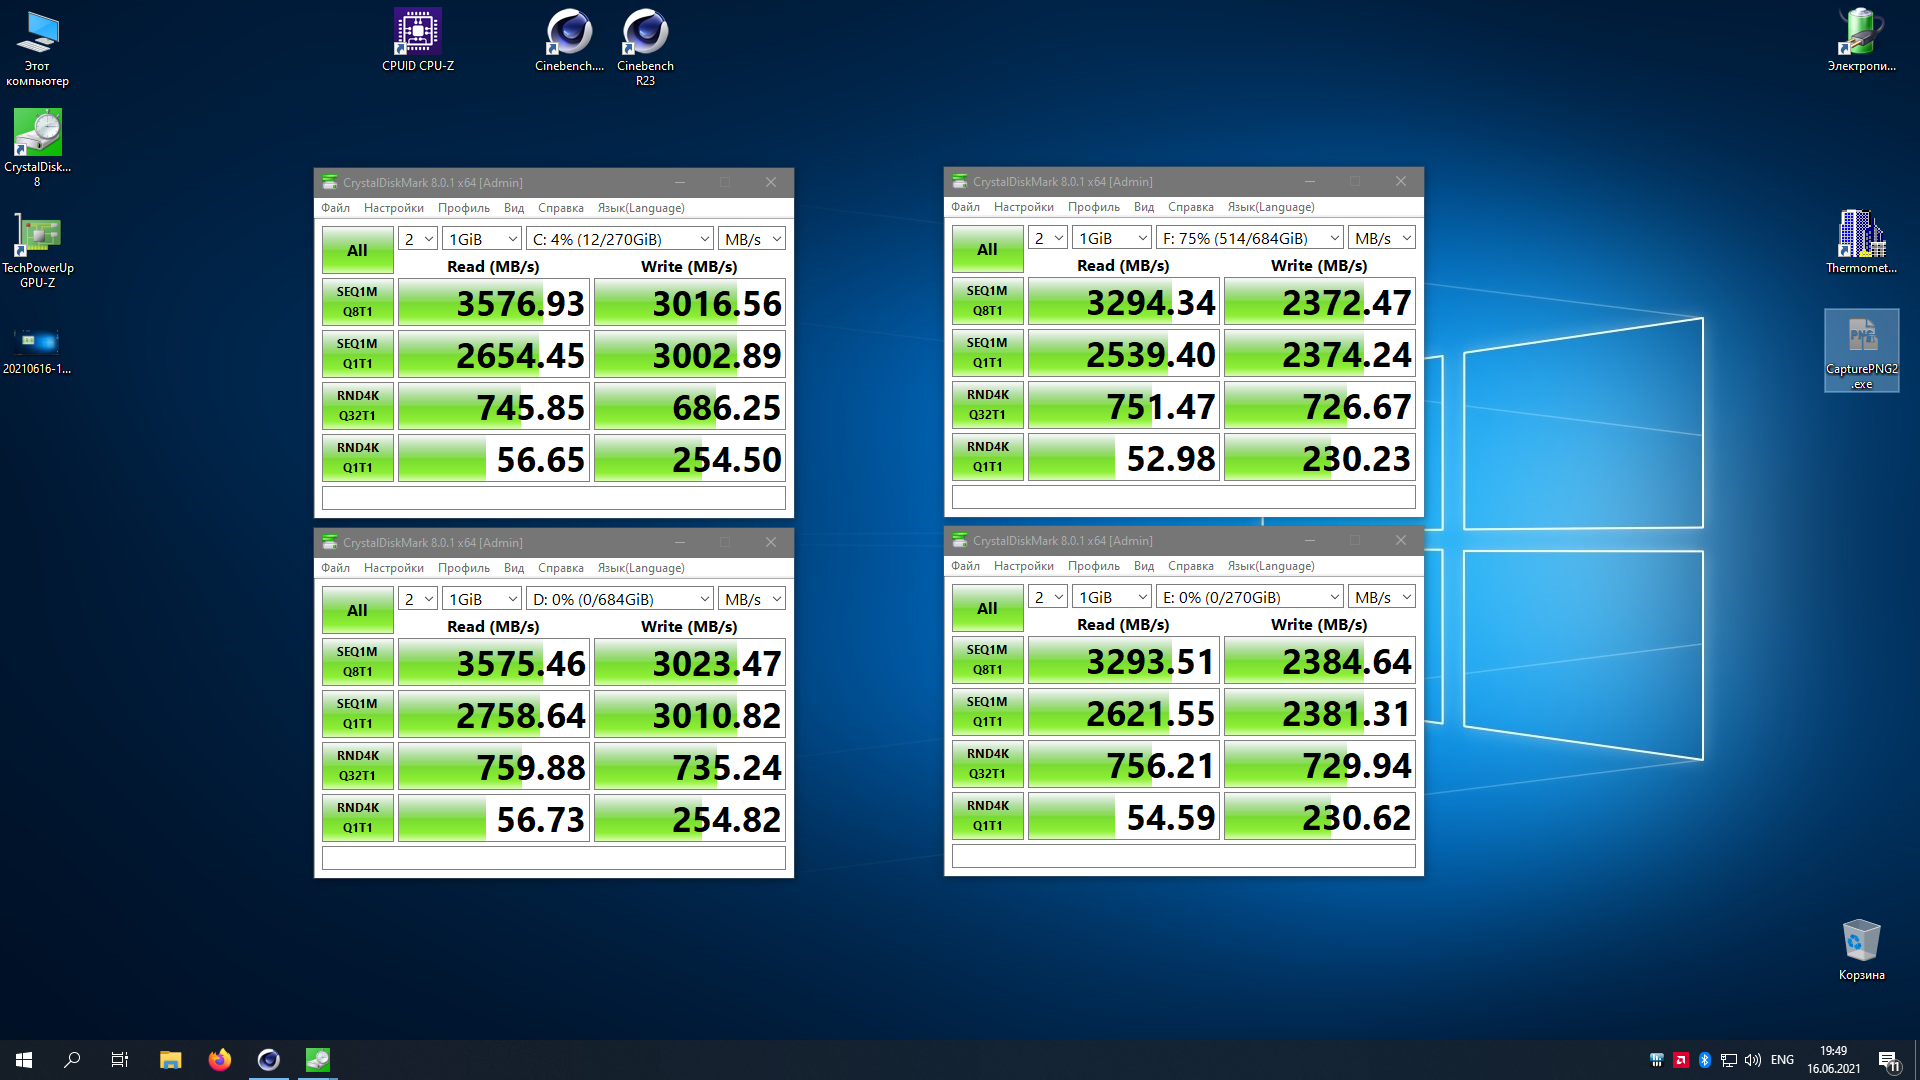This screenshot has height=1080, width=1920.
Task: Open test size 1GiB dropdown in D: window
Action: tap(483, 599)
